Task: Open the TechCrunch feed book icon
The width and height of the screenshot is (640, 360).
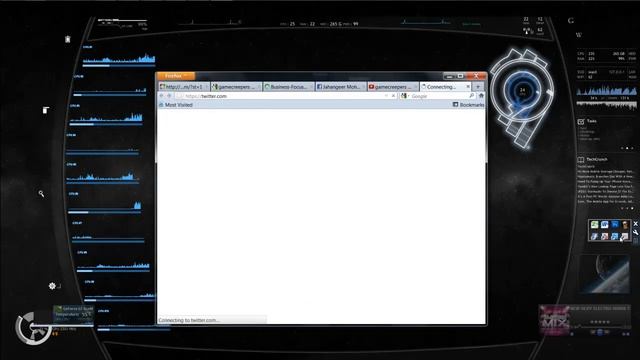Action: 581,160
